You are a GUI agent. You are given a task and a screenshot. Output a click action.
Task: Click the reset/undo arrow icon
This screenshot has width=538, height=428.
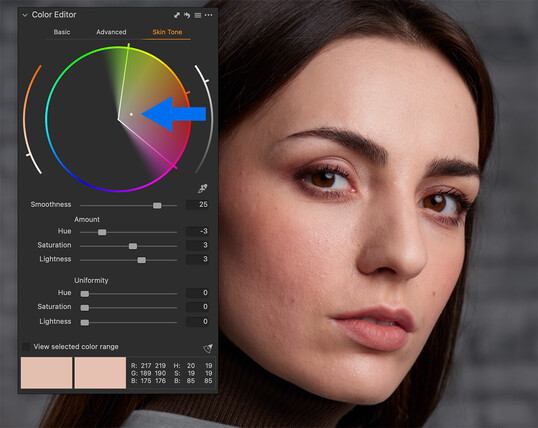[x=187, y=15]
